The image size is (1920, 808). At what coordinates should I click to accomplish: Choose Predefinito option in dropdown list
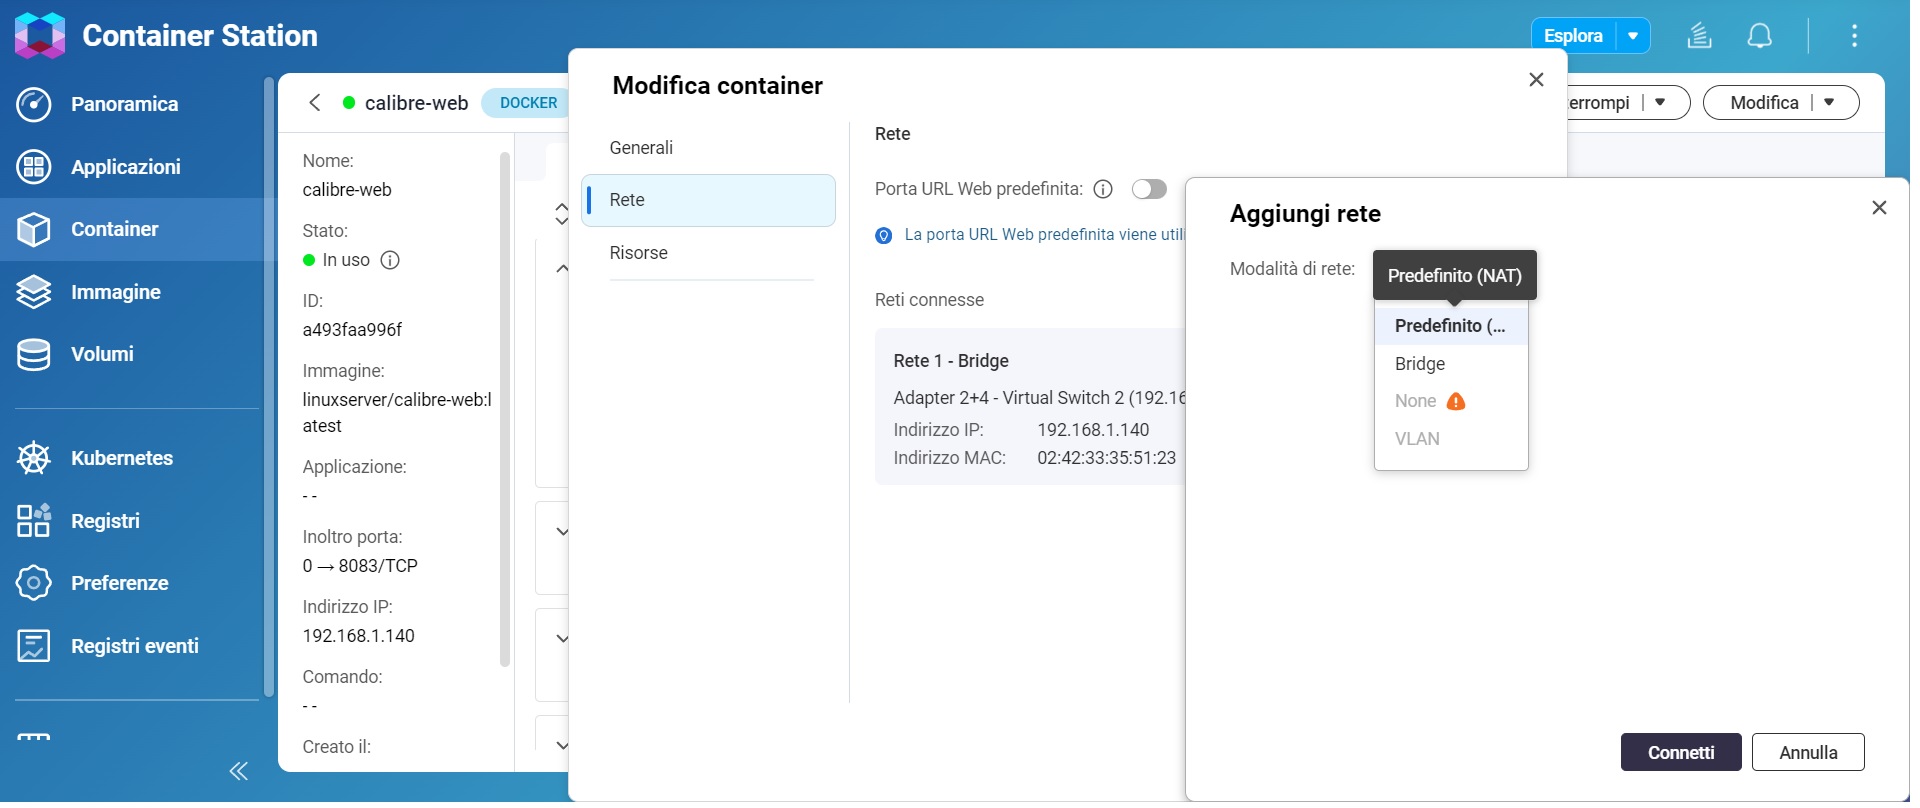[x=1449, y=326]
